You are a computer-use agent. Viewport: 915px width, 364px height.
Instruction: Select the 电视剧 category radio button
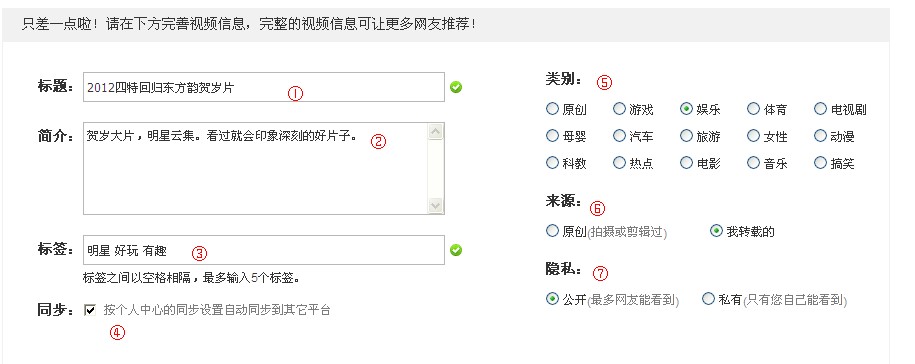[x=820, y=108]
